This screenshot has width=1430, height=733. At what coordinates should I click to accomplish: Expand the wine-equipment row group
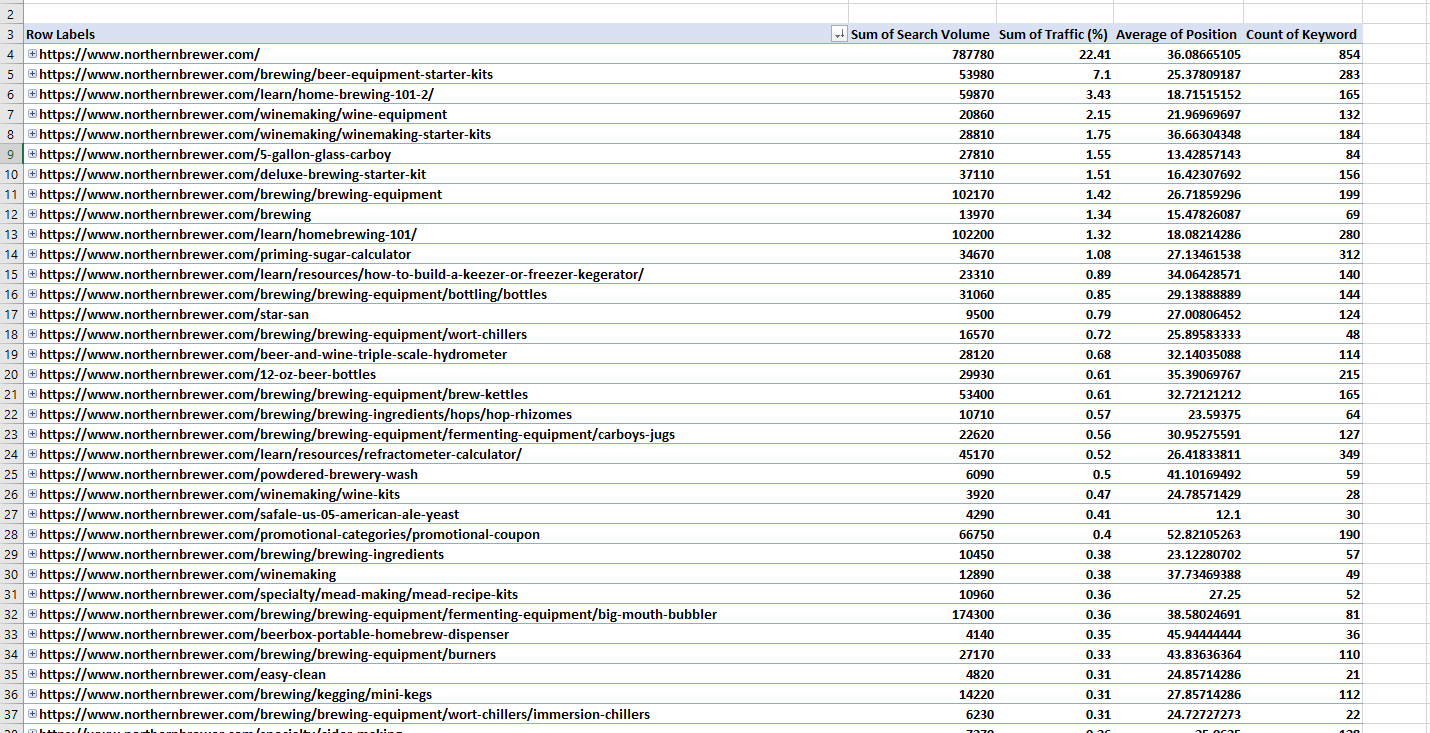coord(30,114)
